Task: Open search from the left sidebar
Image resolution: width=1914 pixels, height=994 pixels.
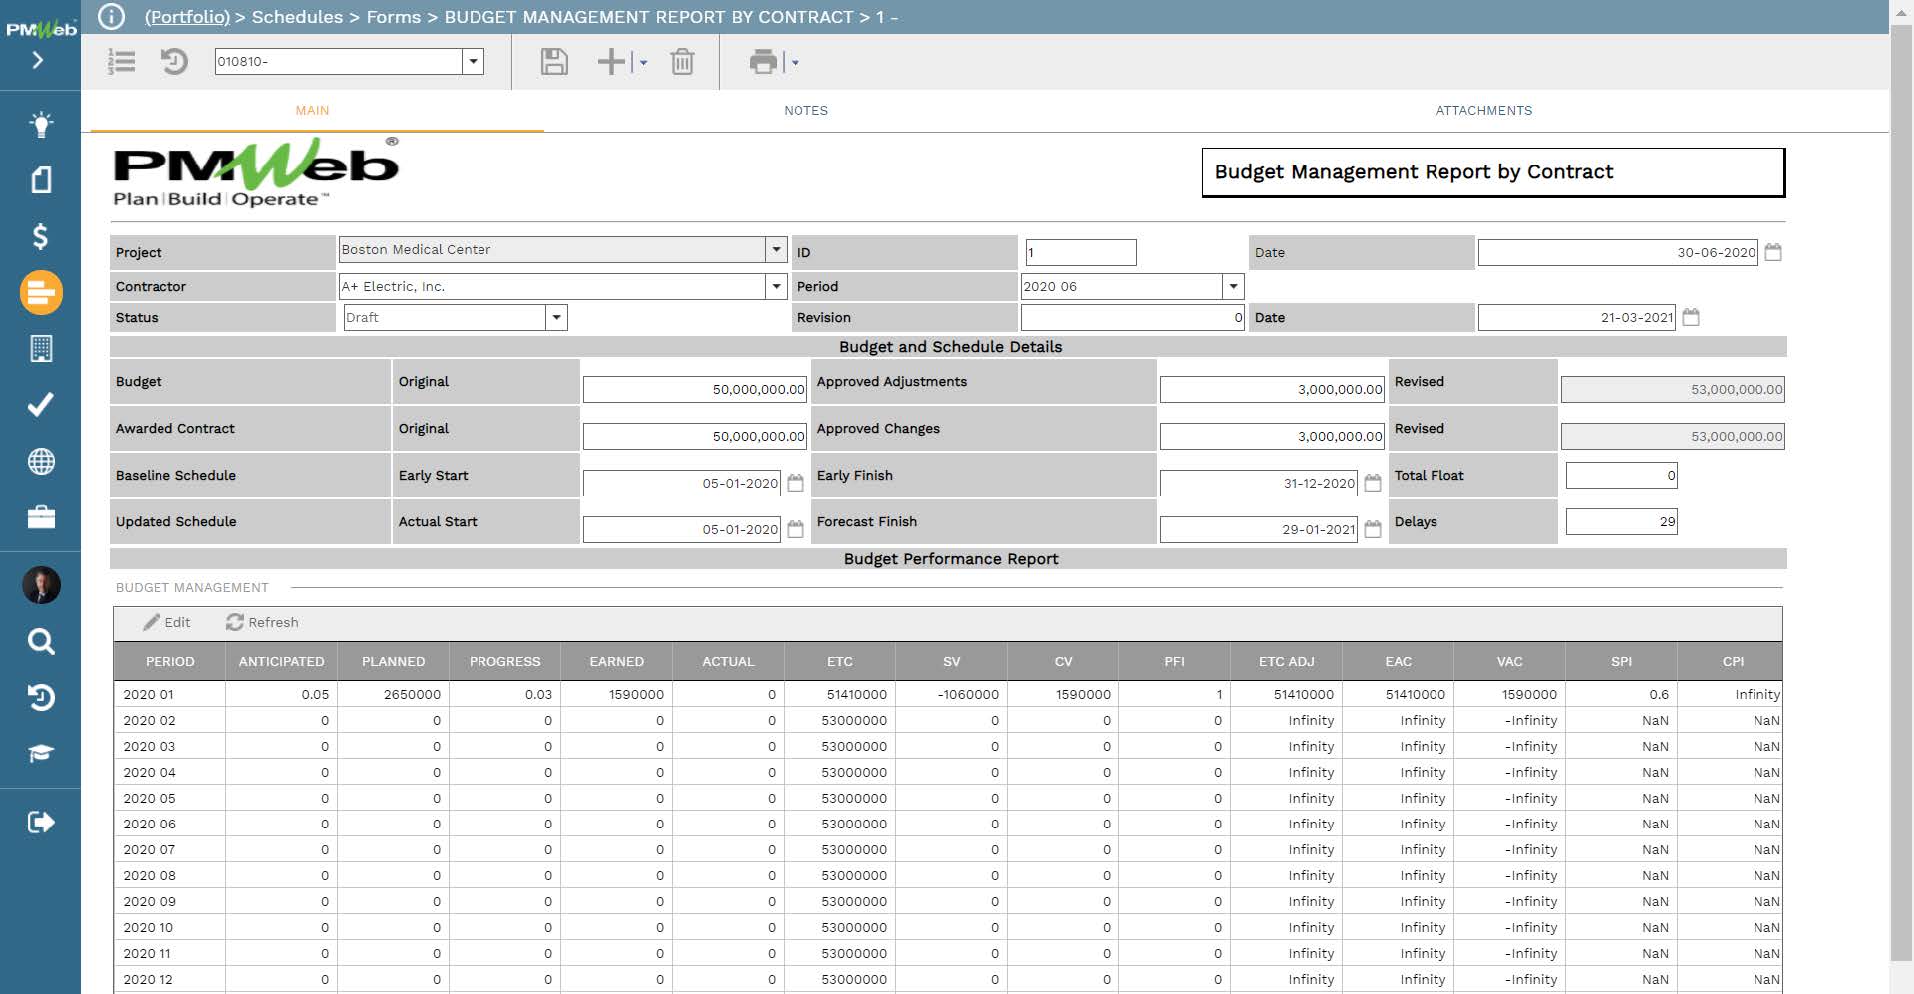Action: click(40, 643)
